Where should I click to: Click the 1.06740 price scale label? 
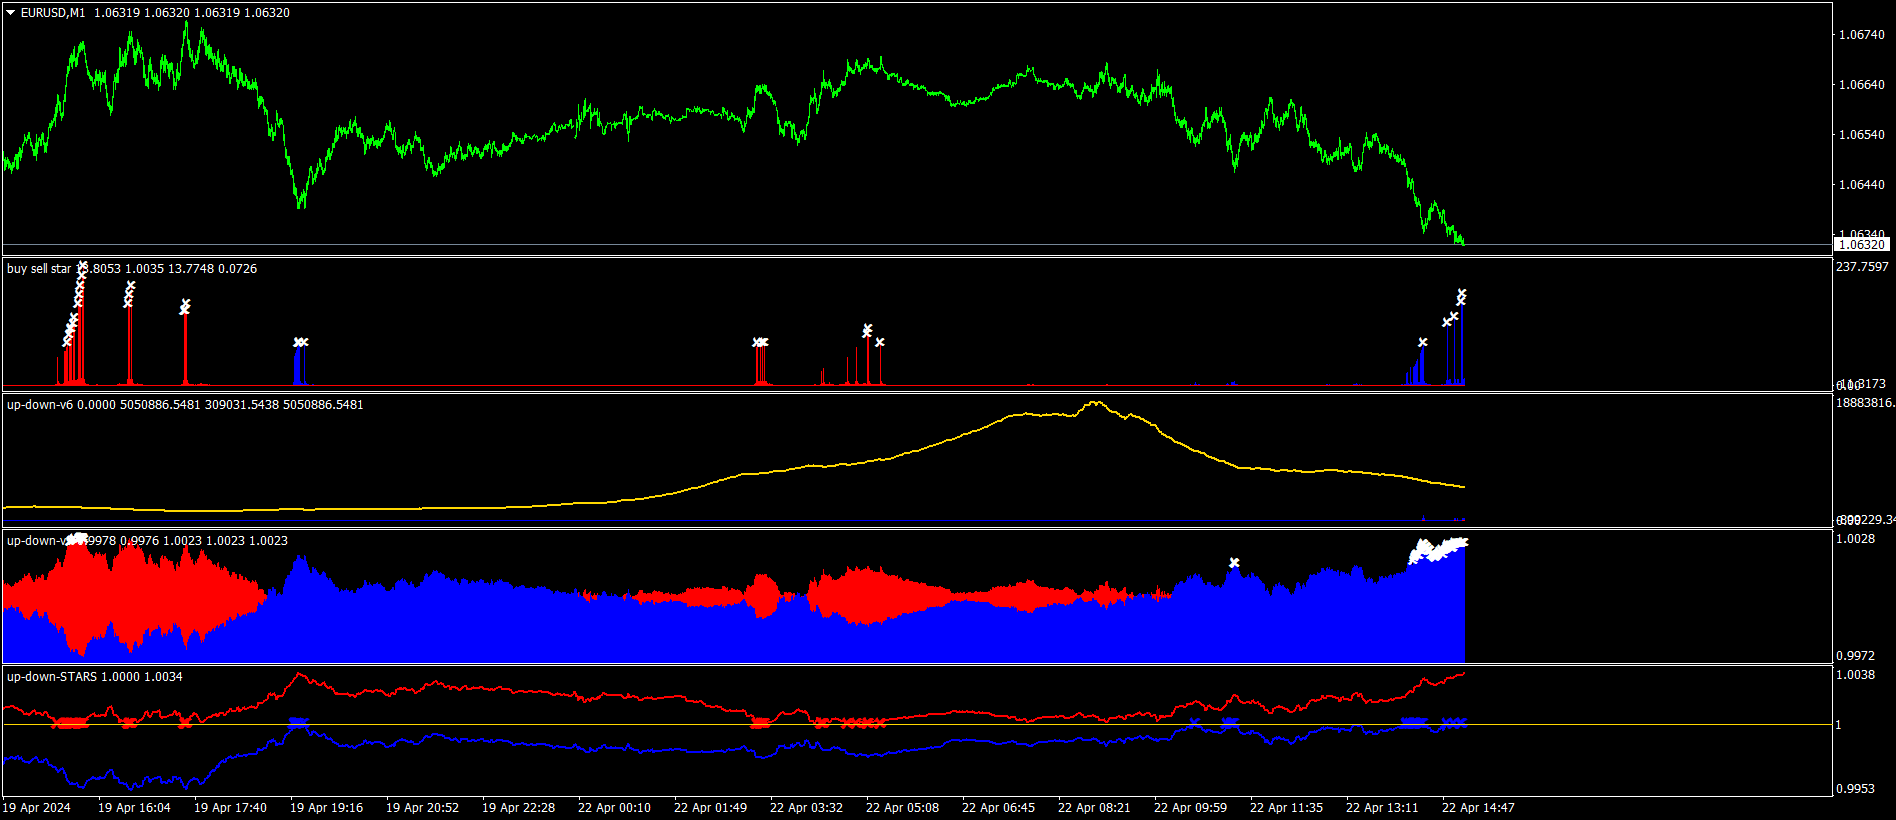1862,35
